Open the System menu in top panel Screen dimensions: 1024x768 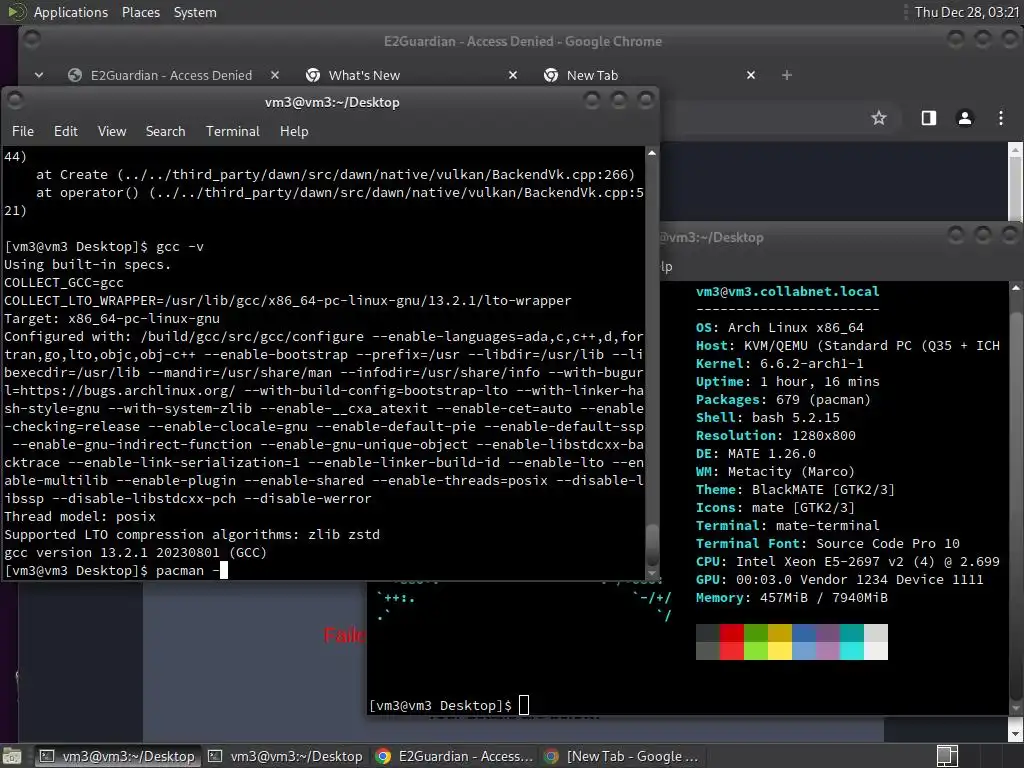tap(195, 12)
